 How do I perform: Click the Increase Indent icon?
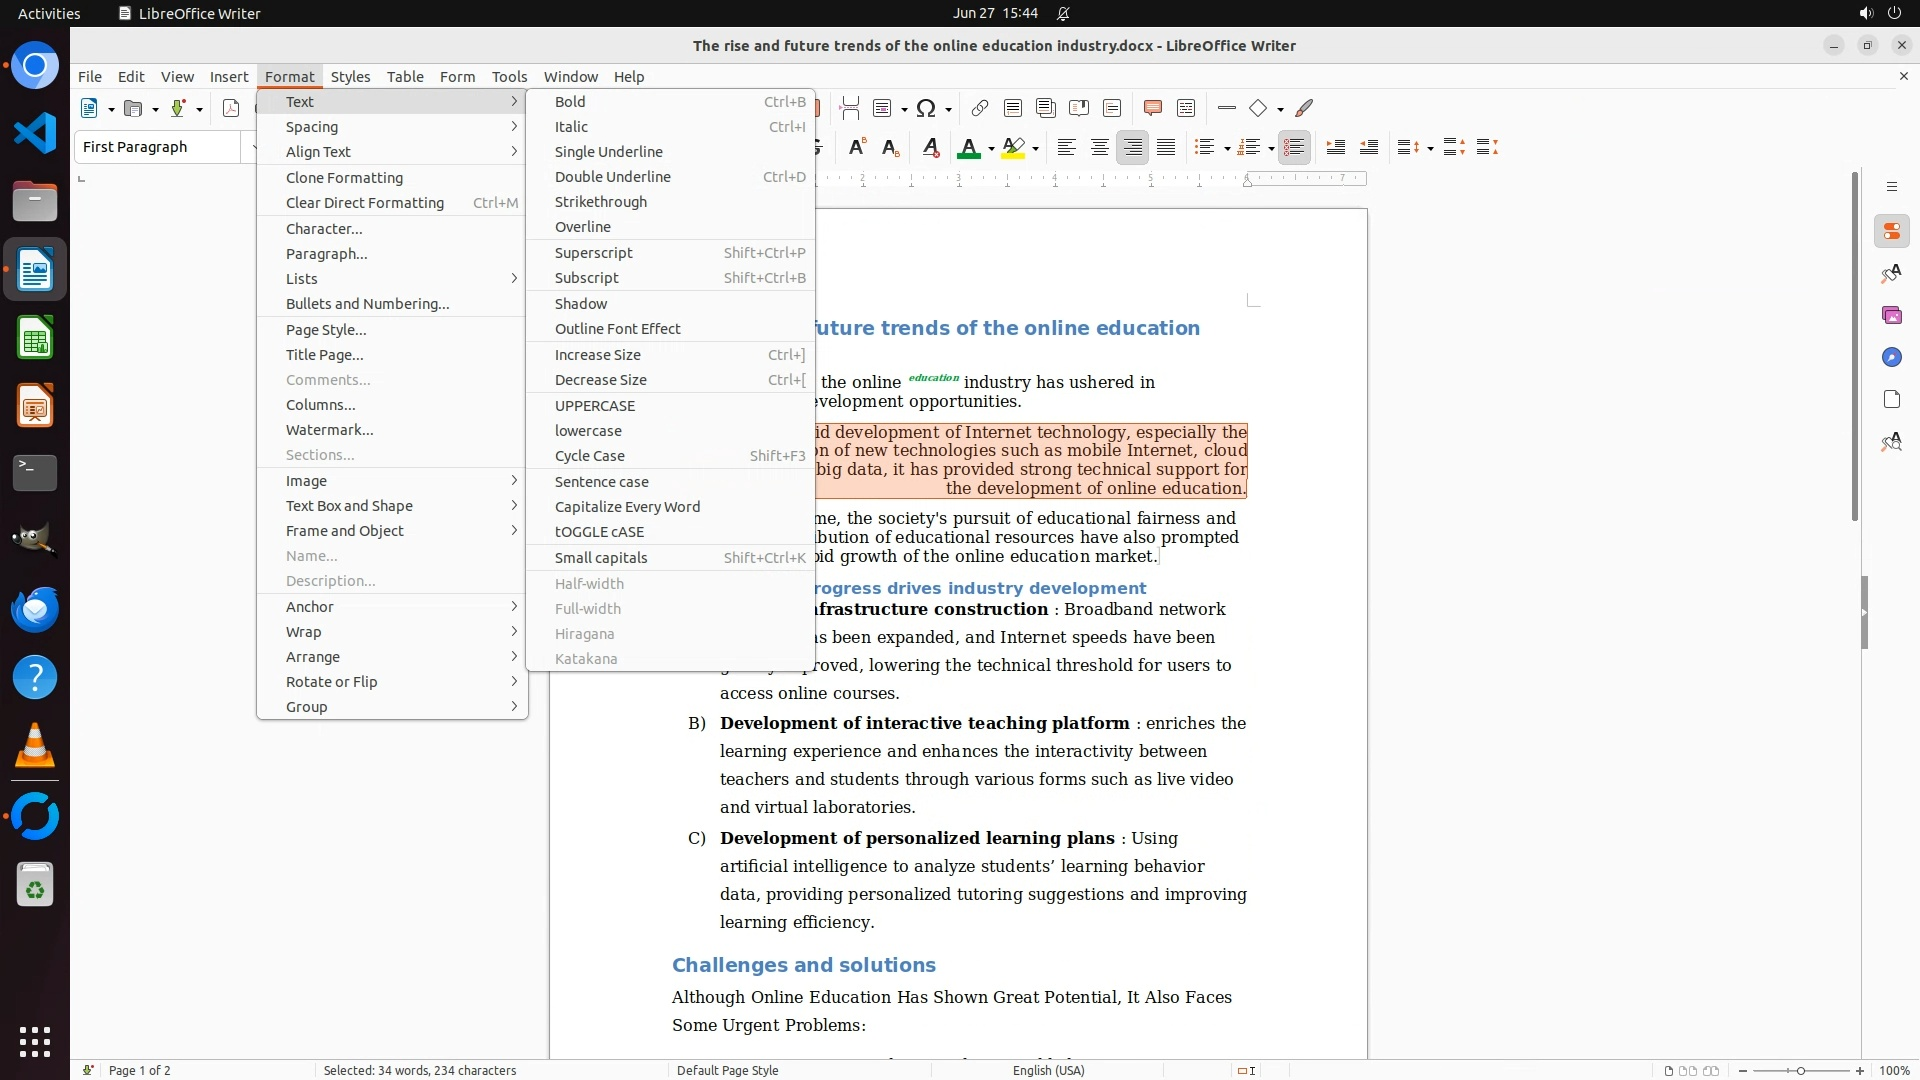[1335, 148]
